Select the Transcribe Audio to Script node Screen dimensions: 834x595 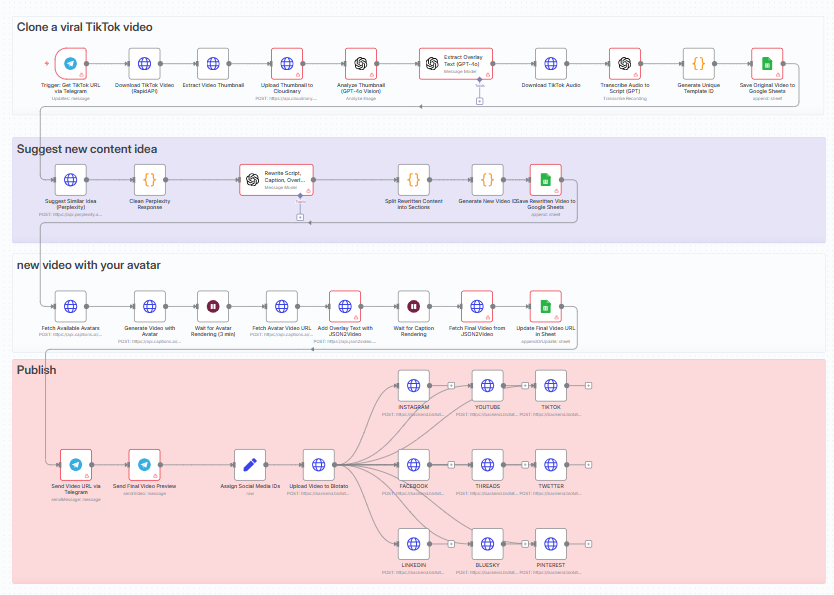tap(625, 64)
